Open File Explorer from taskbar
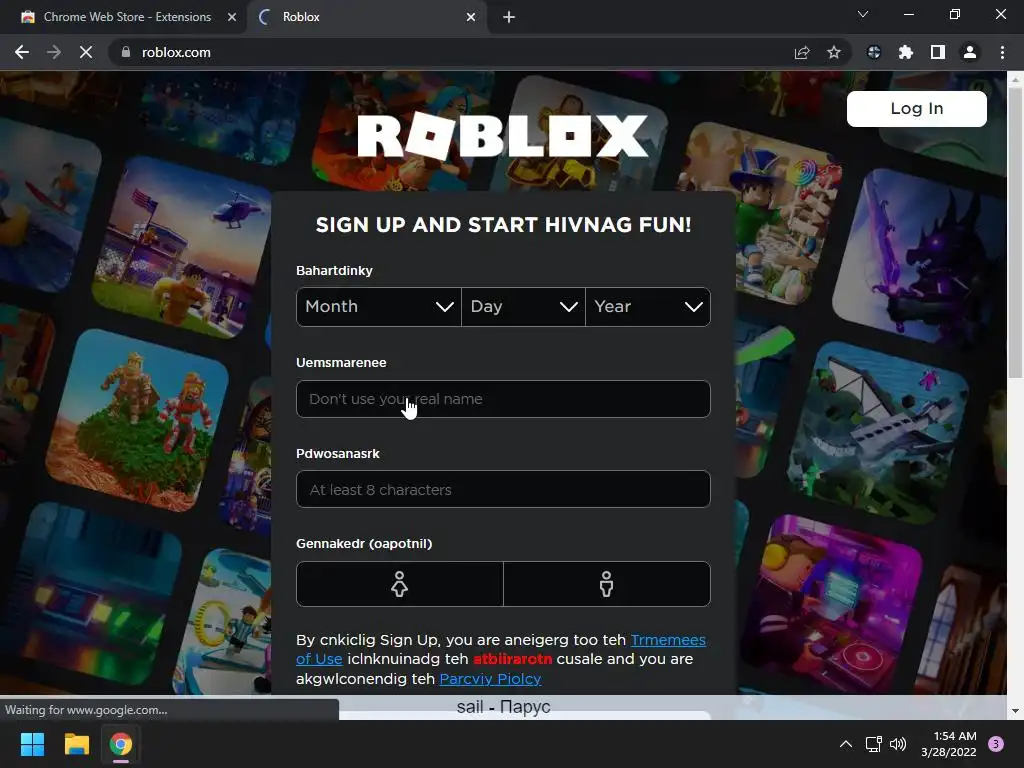The width and height of the screenshot is (1024, 768). (x=76, y=744)
